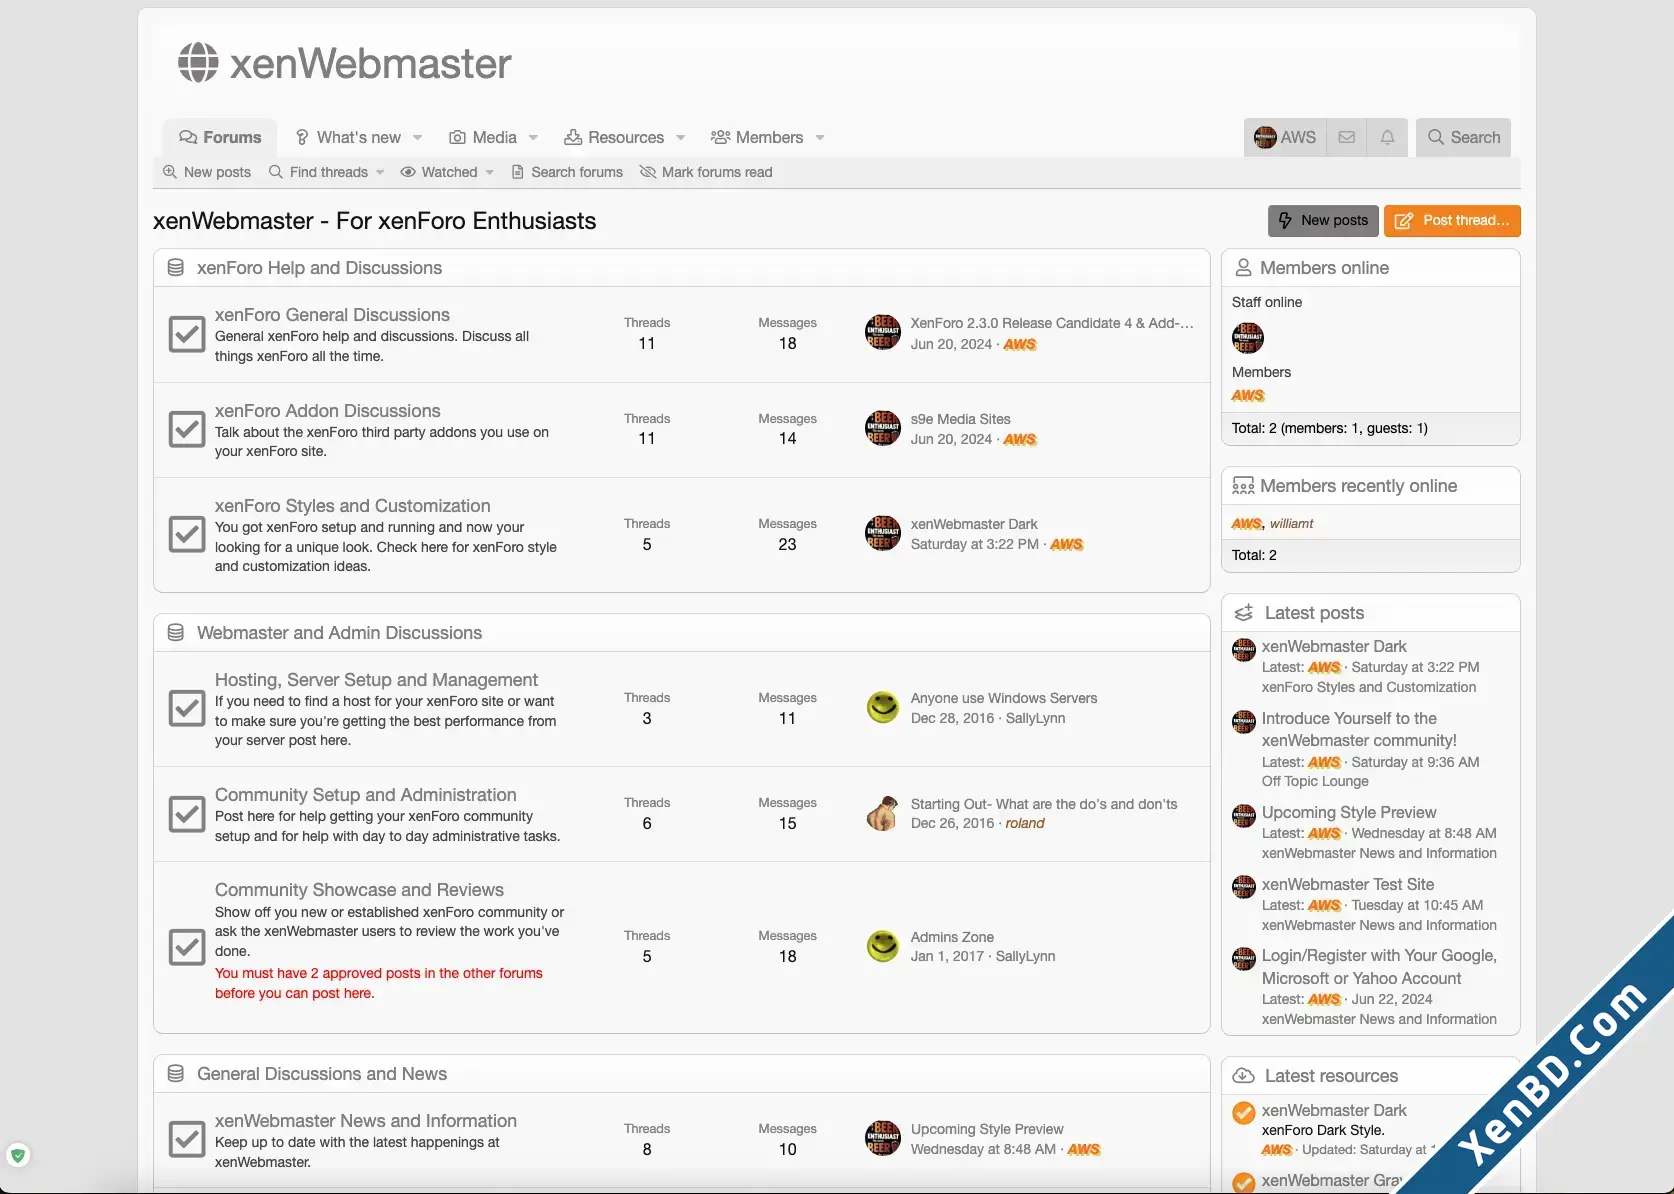
Task: Open the What's new tab
Action: coord(349,137)
